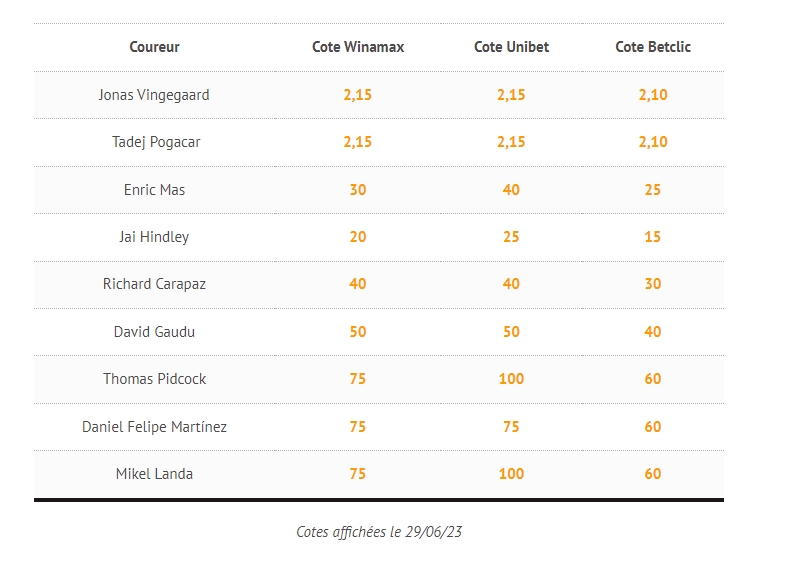The image size is (789, 565).
Task: Click Jai Hindley's Betclic odds of 15
Action: click(653, 237)
